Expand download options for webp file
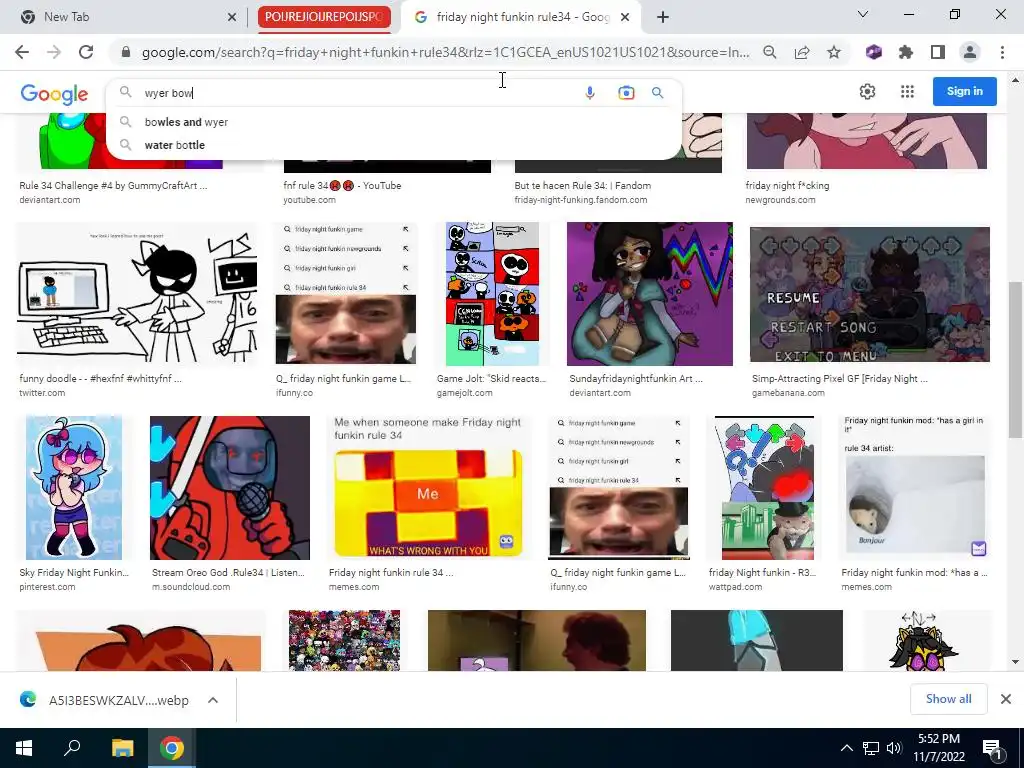1024x768 pixels. (213, 700)
